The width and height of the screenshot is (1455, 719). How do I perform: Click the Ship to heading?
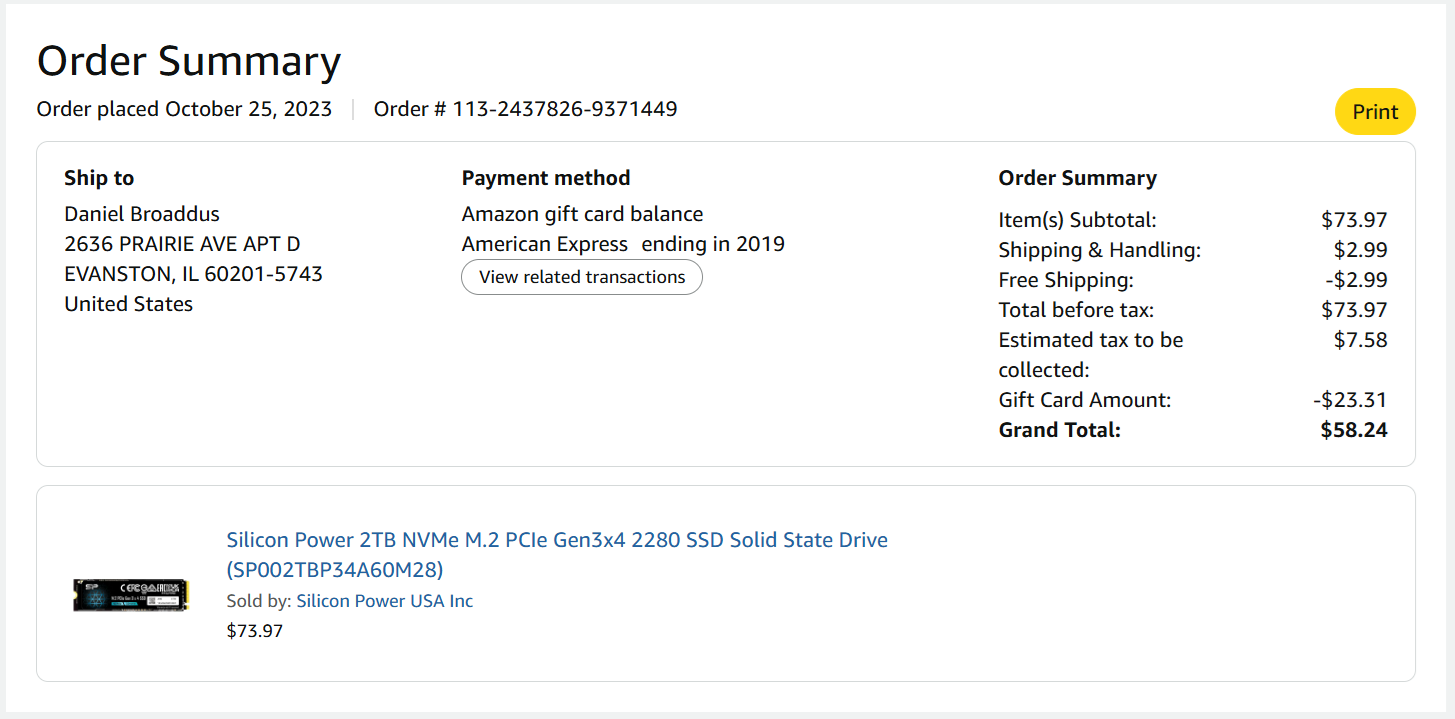[99, 178]
